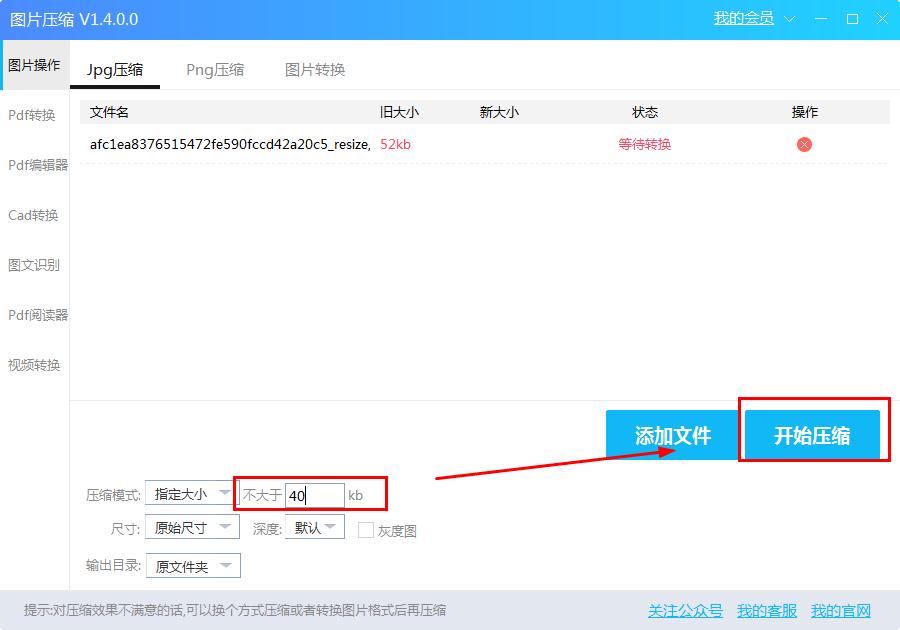
Task: Remove the afc1ea file with the red delete icon
Action: [804, 144]
